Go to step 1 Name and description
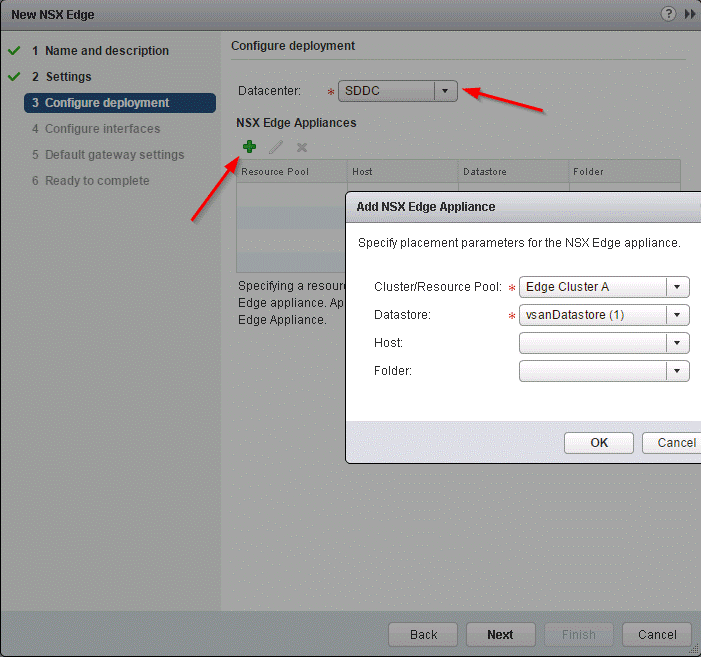701x657 pixels. (106, 51)
